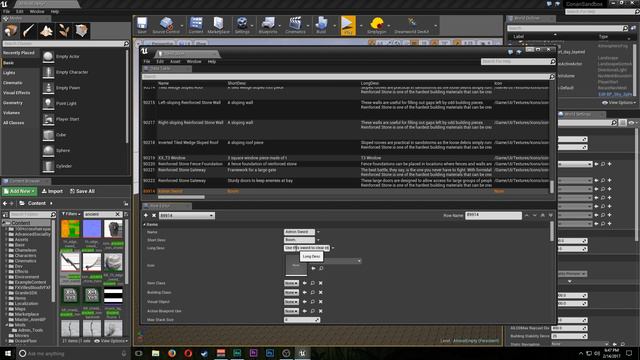Open row selector dropdown showing 89914
Screen dimensions: 640x360
[187, 216]
